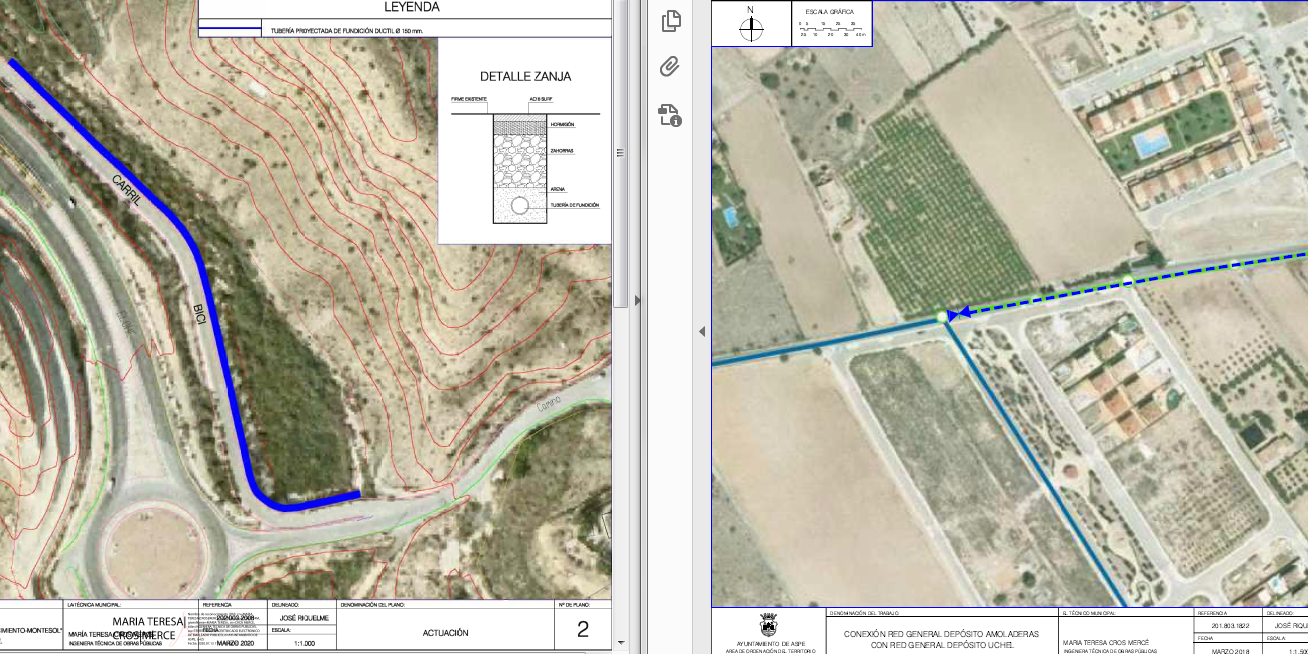The width and height of the screenshot is (1308, 654).
Task: Expand the panel using the small right arrow
Action: (x=638, y=299)
